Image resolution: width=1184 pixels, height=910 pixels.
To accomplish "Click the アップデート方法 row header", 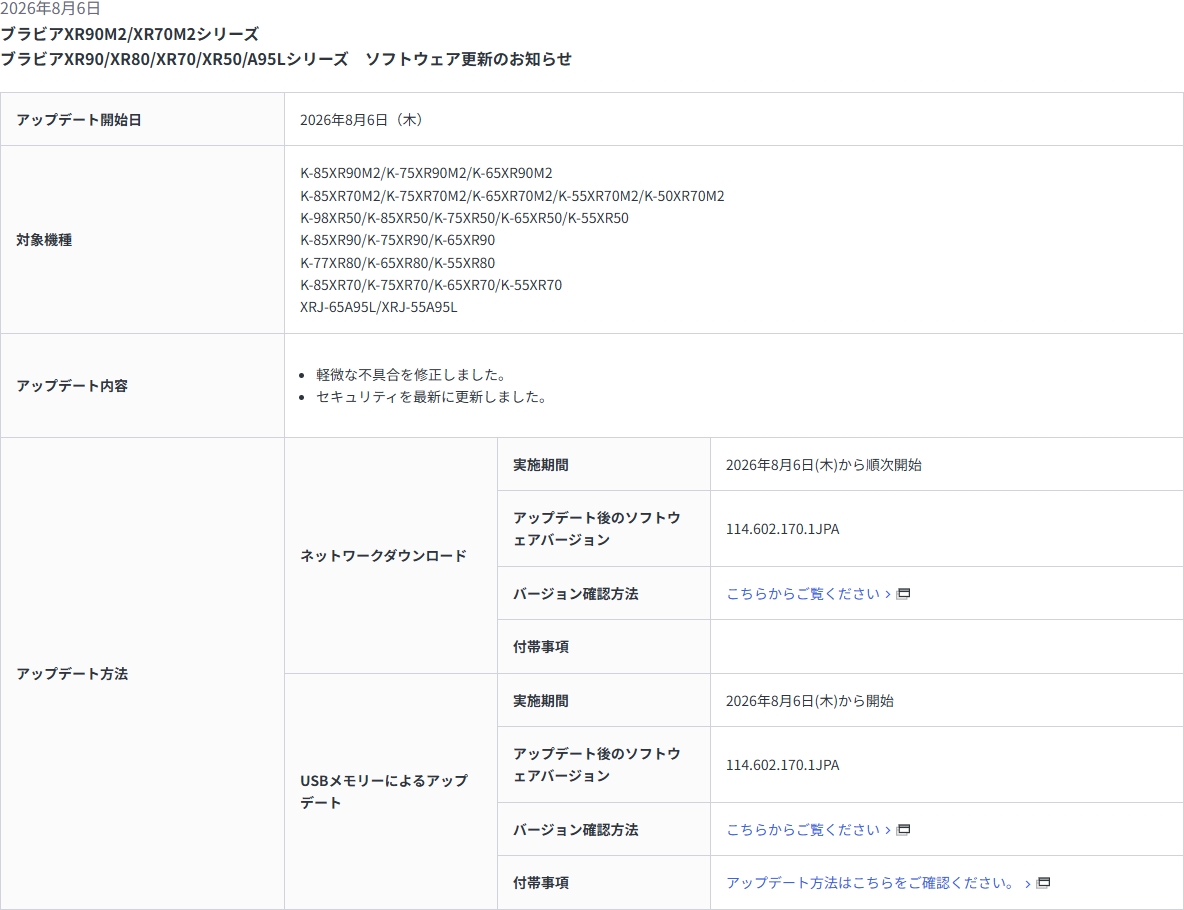I will (x=72, y=674).
